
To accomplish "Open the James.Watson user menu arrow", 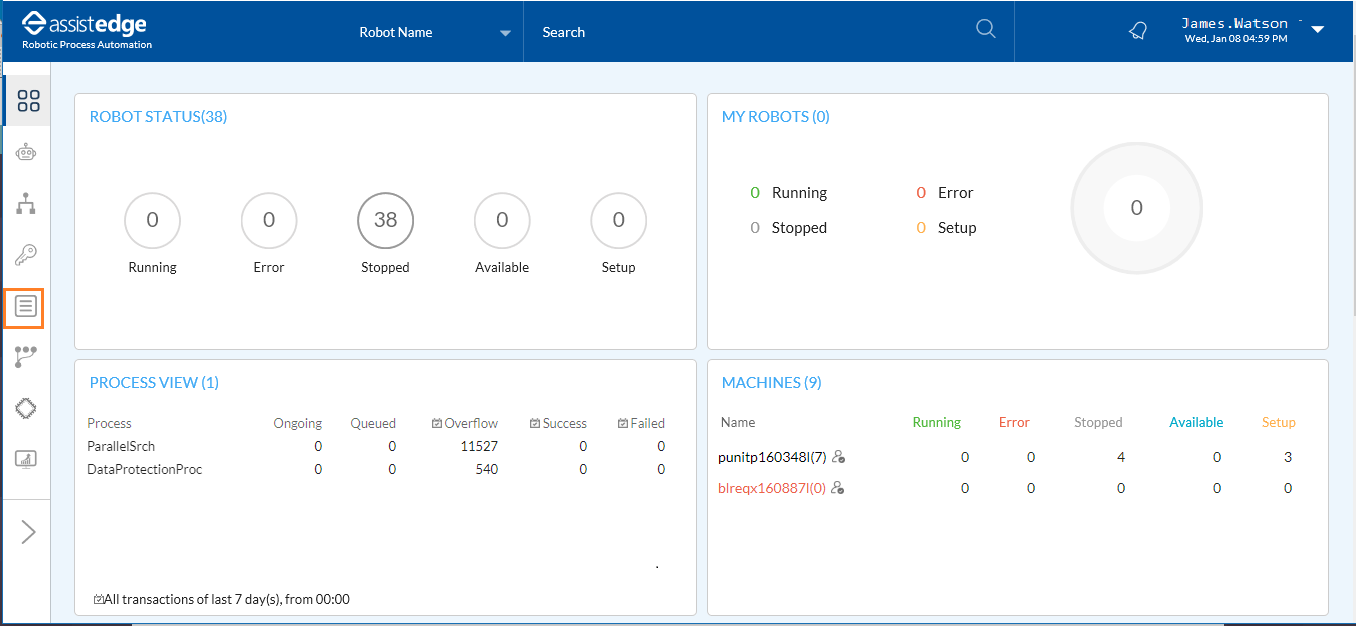I will point(1317,30).
